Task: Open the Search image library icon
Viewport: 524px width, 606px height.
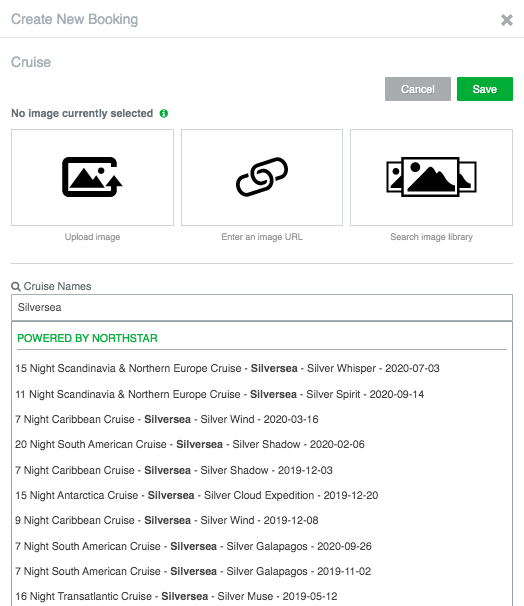Action: tap(431, 177)
